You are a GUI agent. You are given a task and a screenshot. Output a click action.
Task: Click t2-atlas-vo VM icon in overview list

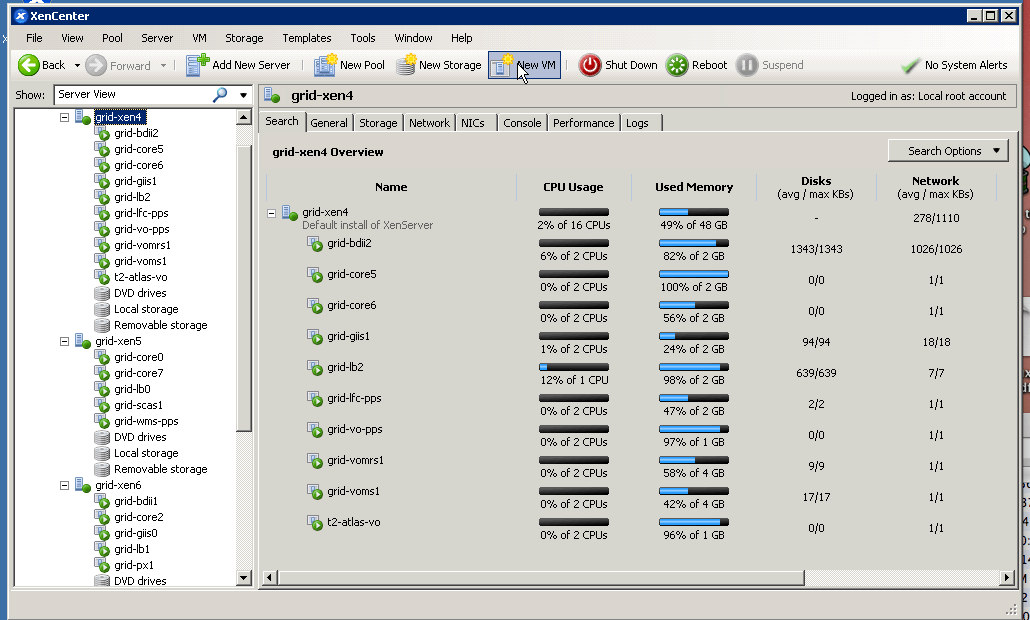coord(315,523)
